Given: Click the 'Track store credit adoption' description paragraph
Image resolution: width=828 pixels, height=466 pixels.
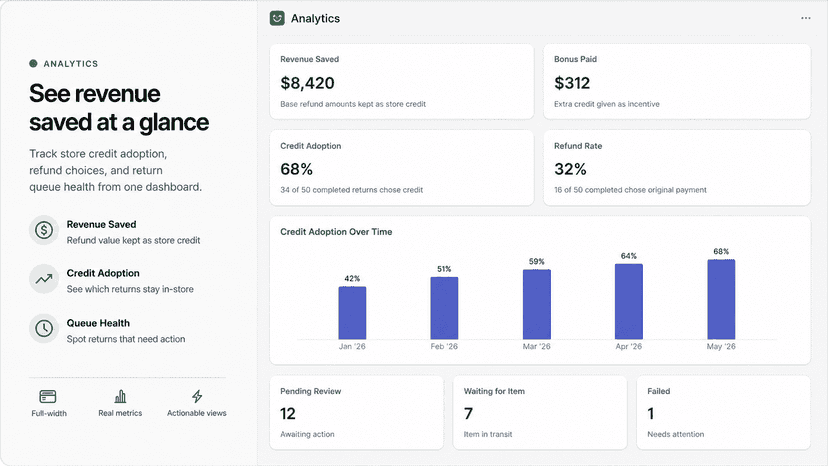Looking at the screenshot, I should 115,170.
